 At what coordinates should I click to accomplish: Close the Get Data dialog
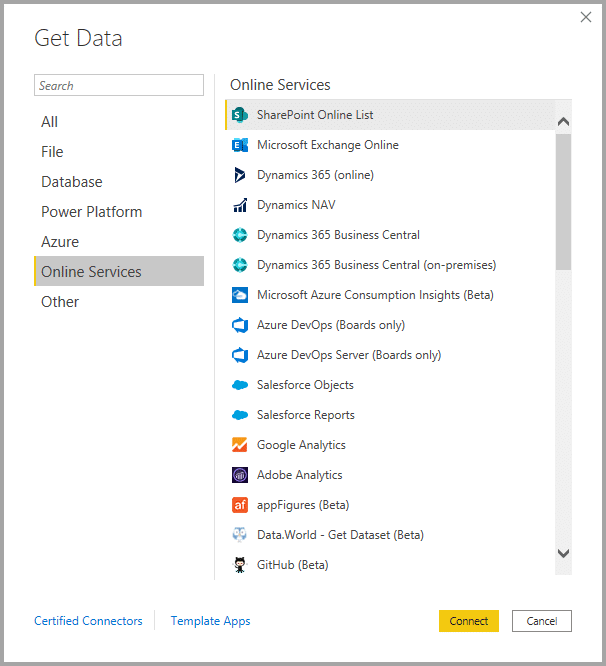tap(586, 17)
